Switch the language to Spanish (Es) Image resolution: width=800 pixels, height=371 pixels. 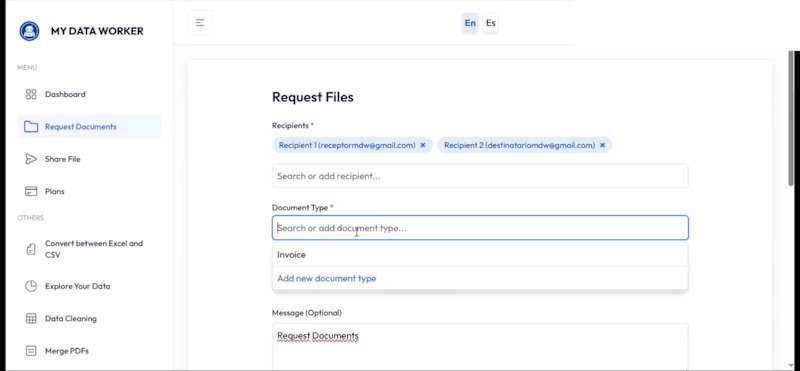coord(490,23)
